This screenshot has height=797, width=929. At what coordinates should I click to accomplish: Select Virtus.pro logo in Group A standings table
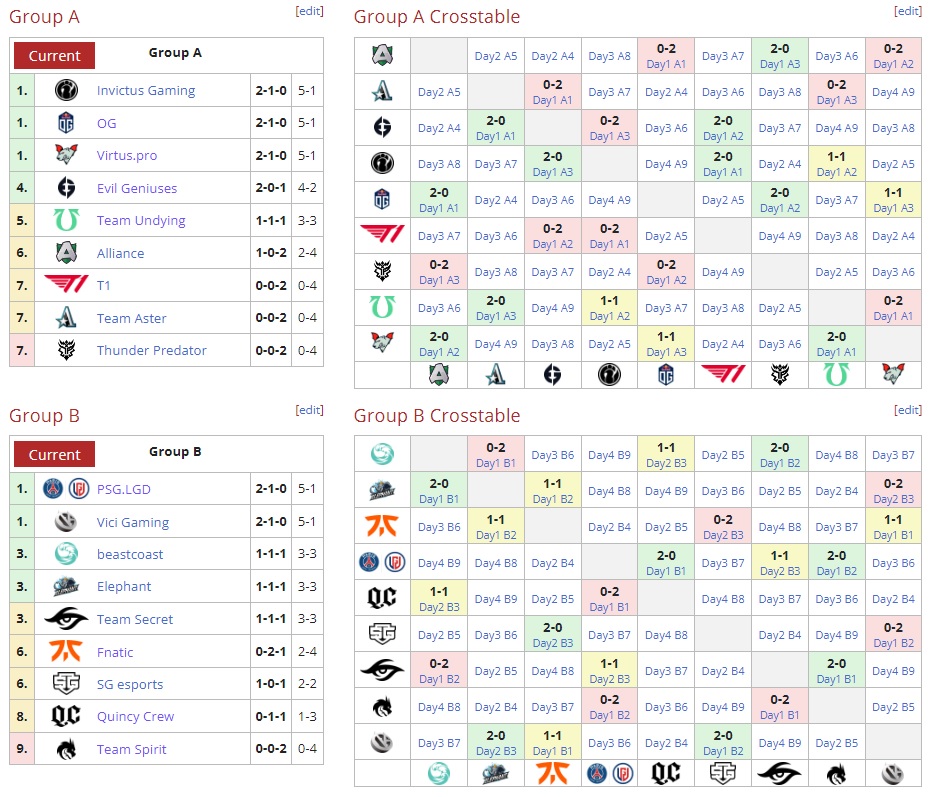click(67, 155)
